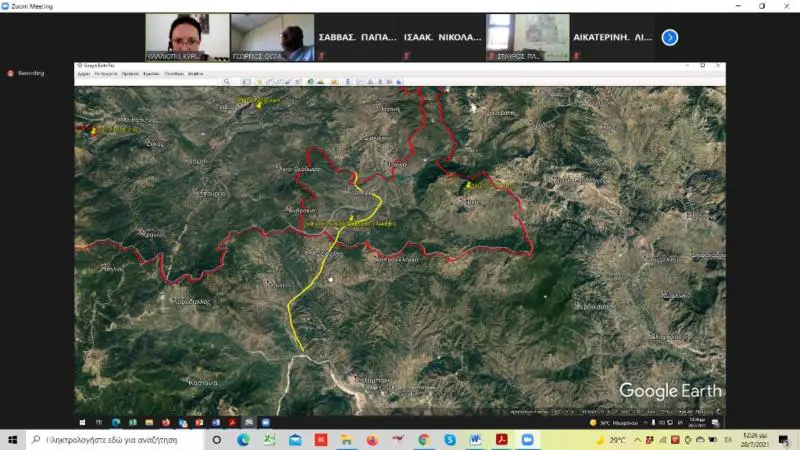Click the sunlight landscape icon in Google Earth toolbar
The width and height of the screenshot is (800, 450).
(x=320, y=82)
